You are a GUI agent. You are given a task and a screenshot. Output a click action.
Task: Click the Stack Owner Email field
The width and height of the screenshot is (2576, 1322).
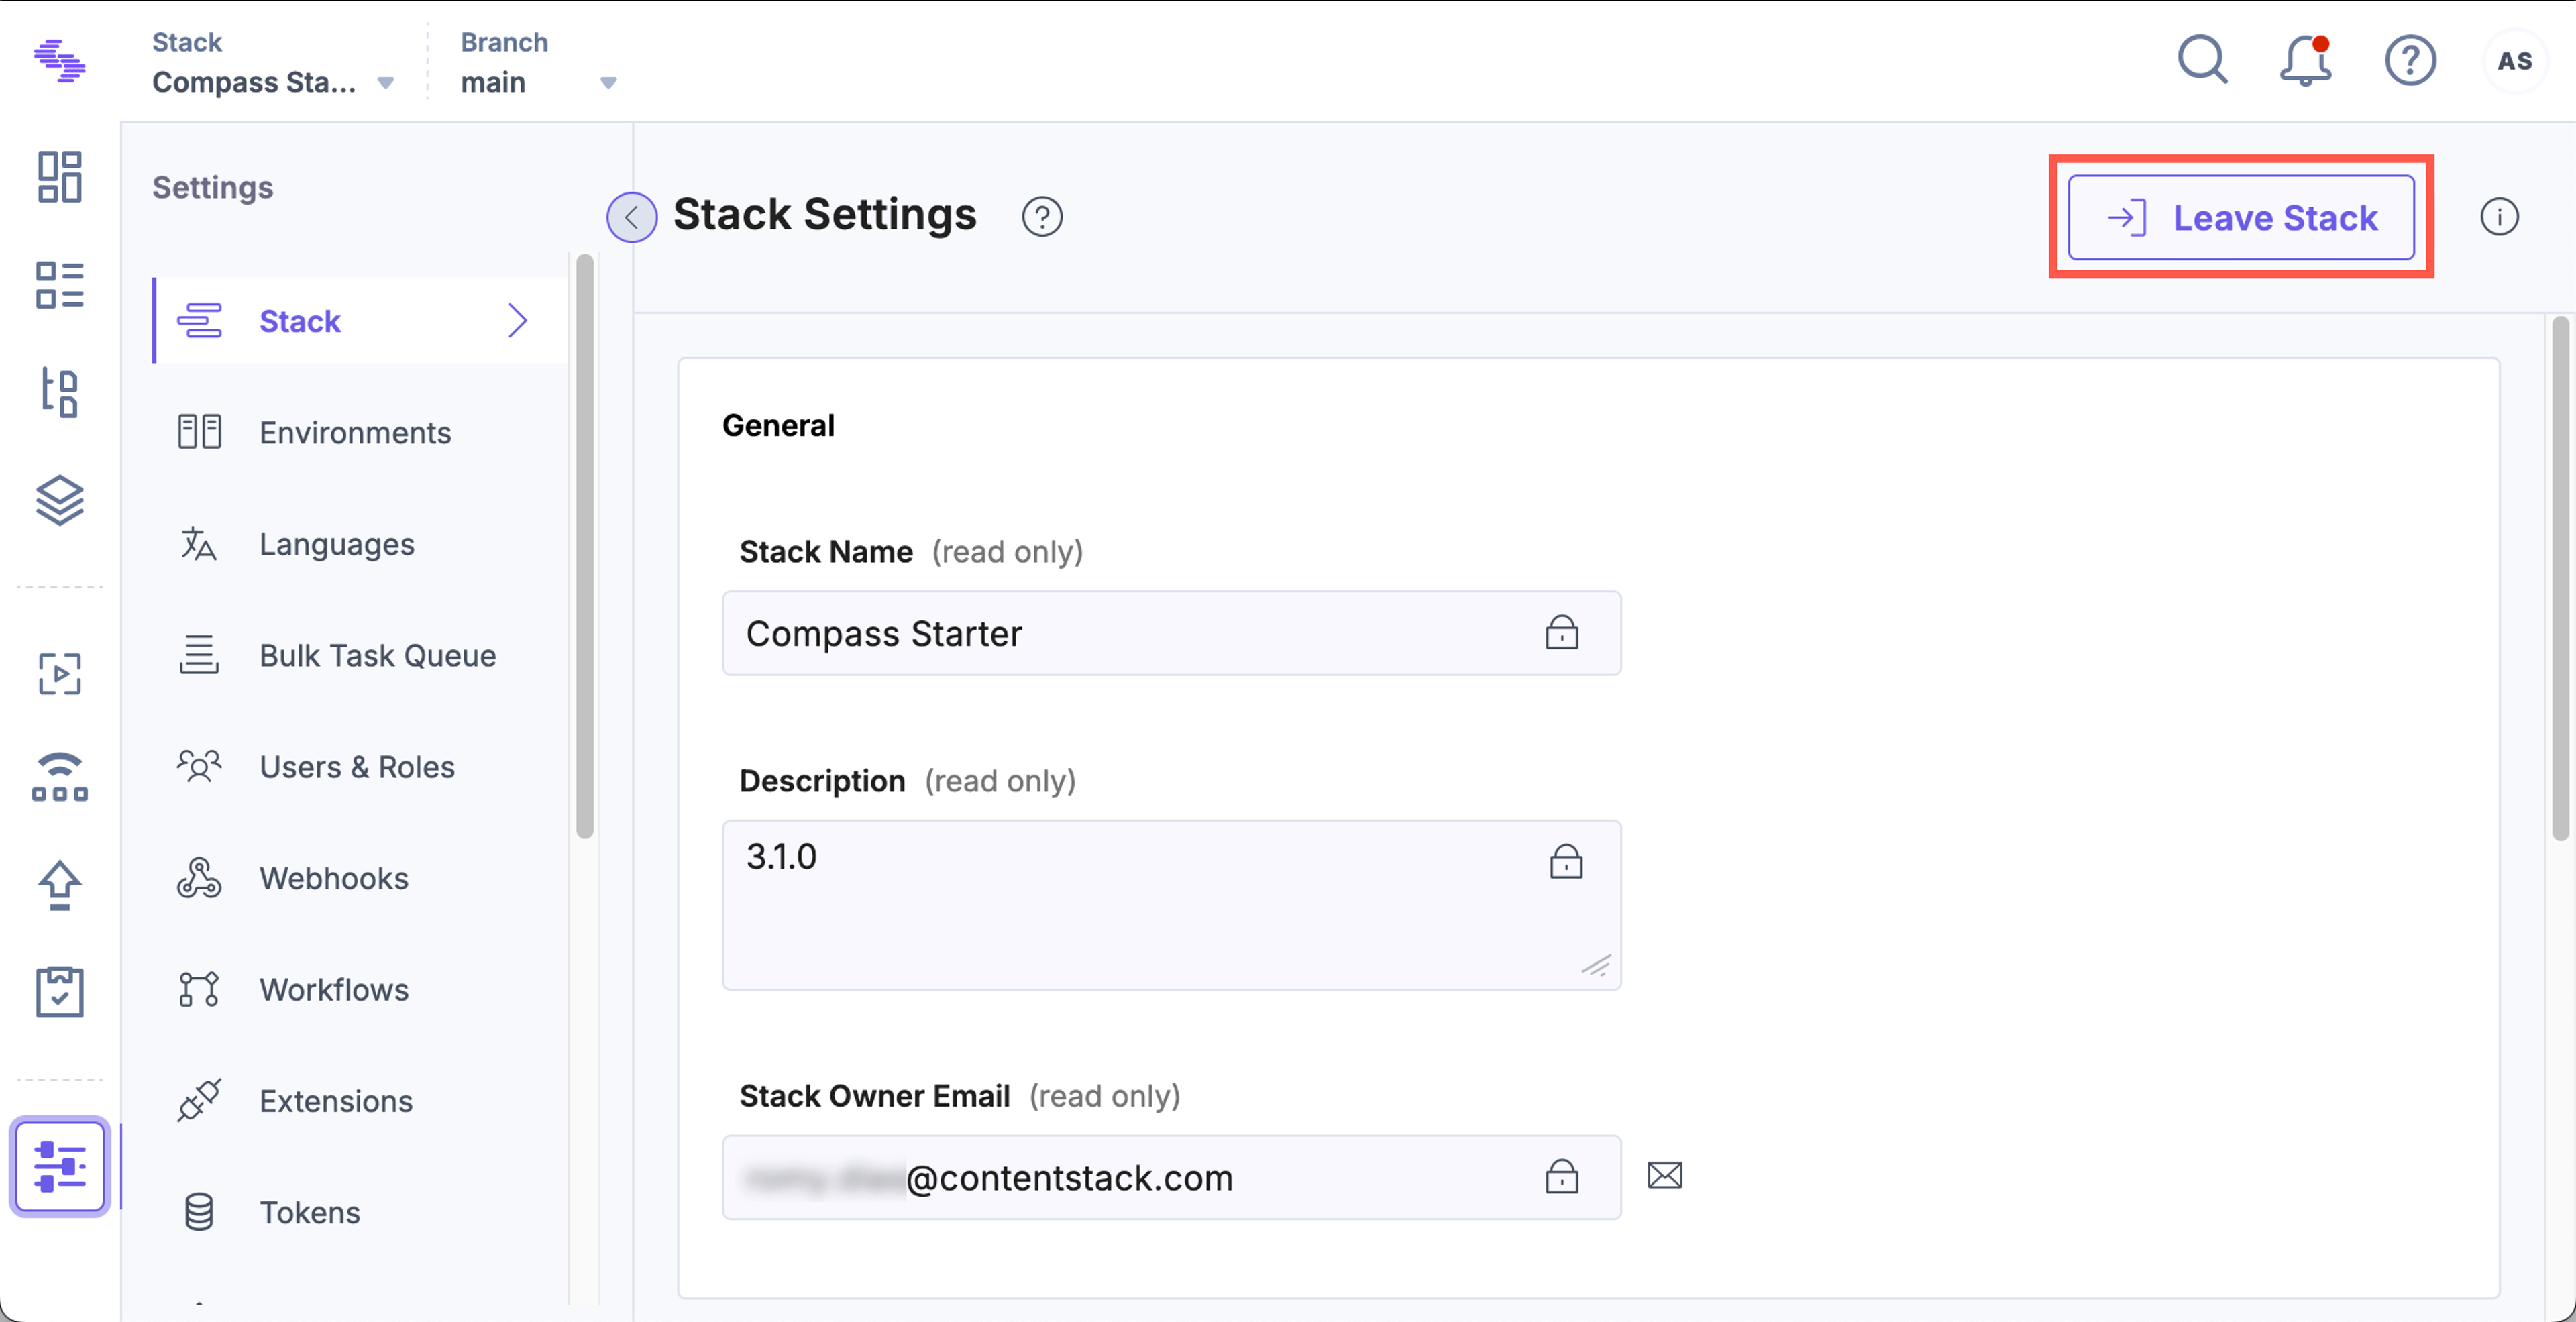[x=1171, y=1177]
